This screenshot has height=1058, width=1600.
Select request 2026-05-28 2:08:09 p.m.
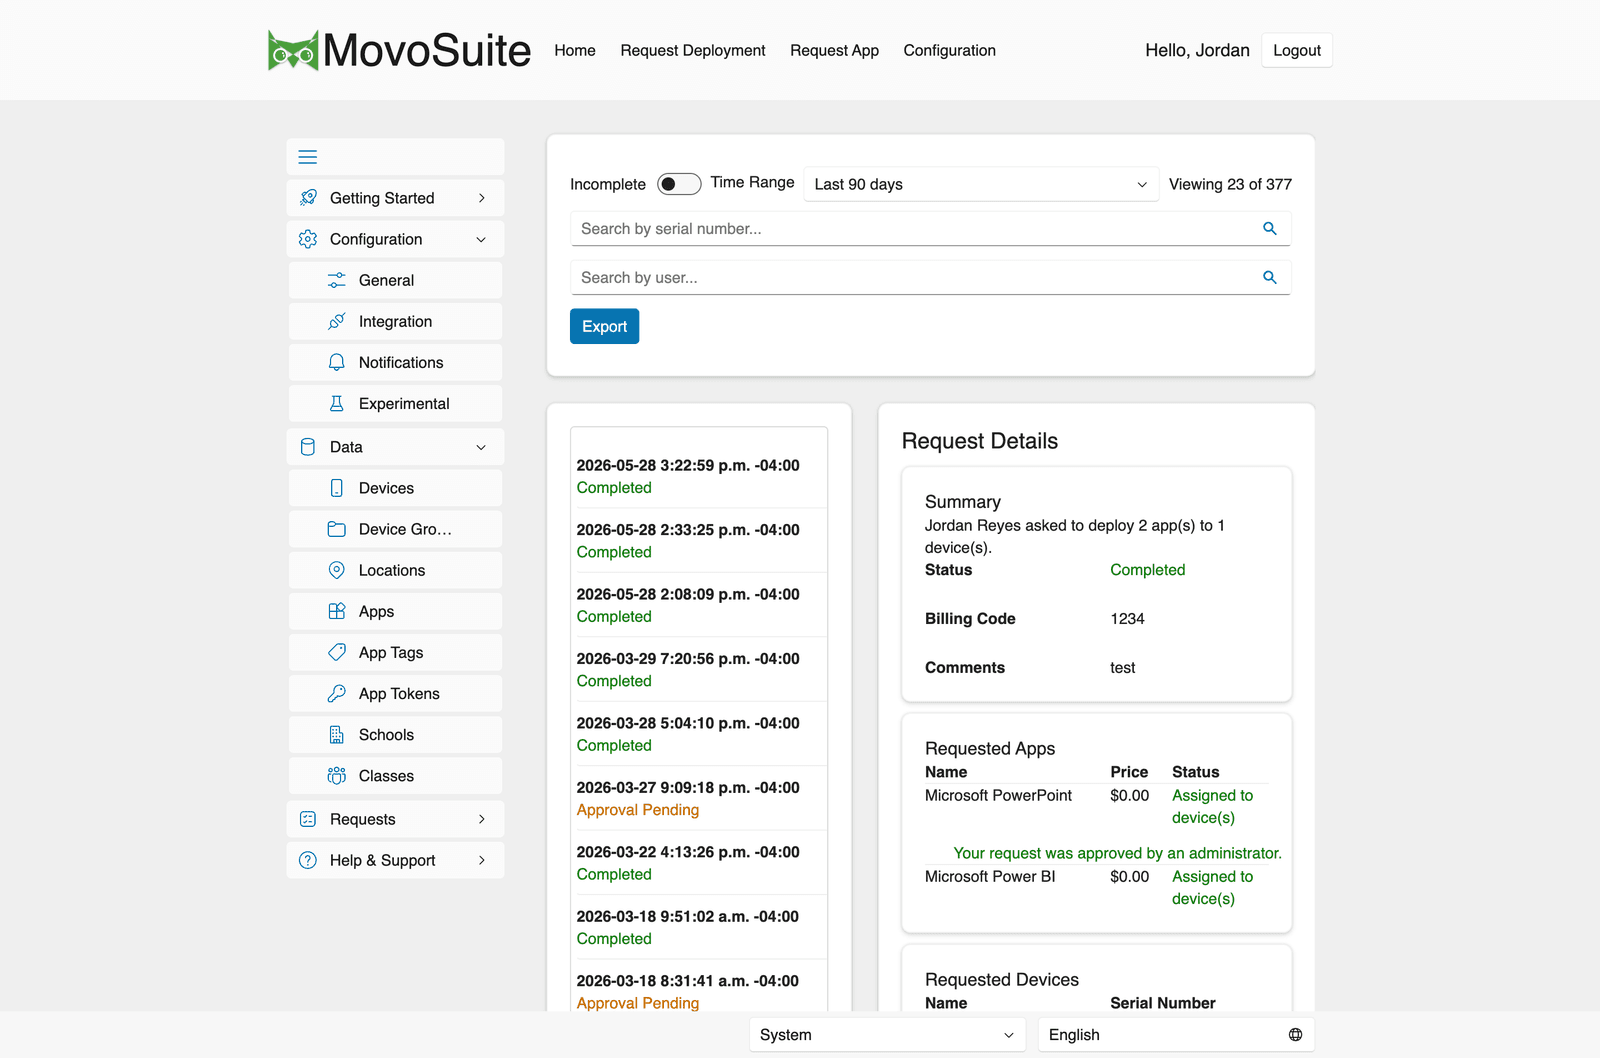pyautogui.click(x=699, y=605)
